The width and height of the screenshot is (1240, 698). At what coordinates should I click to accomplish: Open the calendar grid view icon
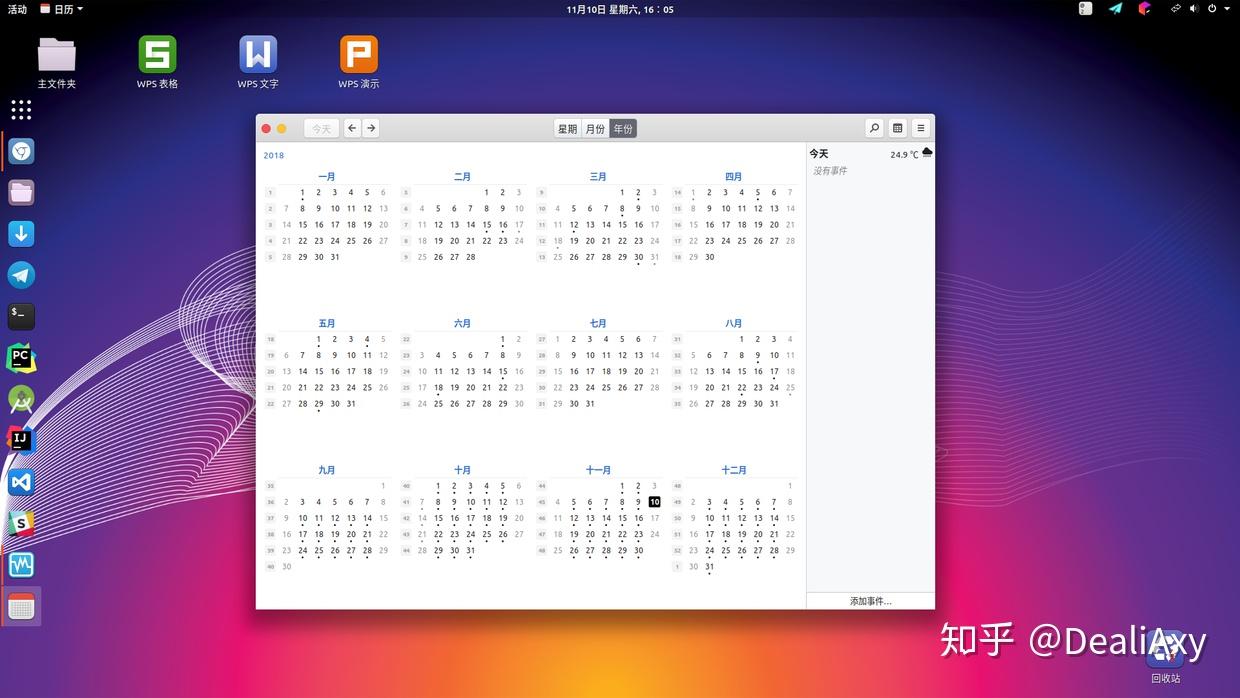tap(896, 128)
